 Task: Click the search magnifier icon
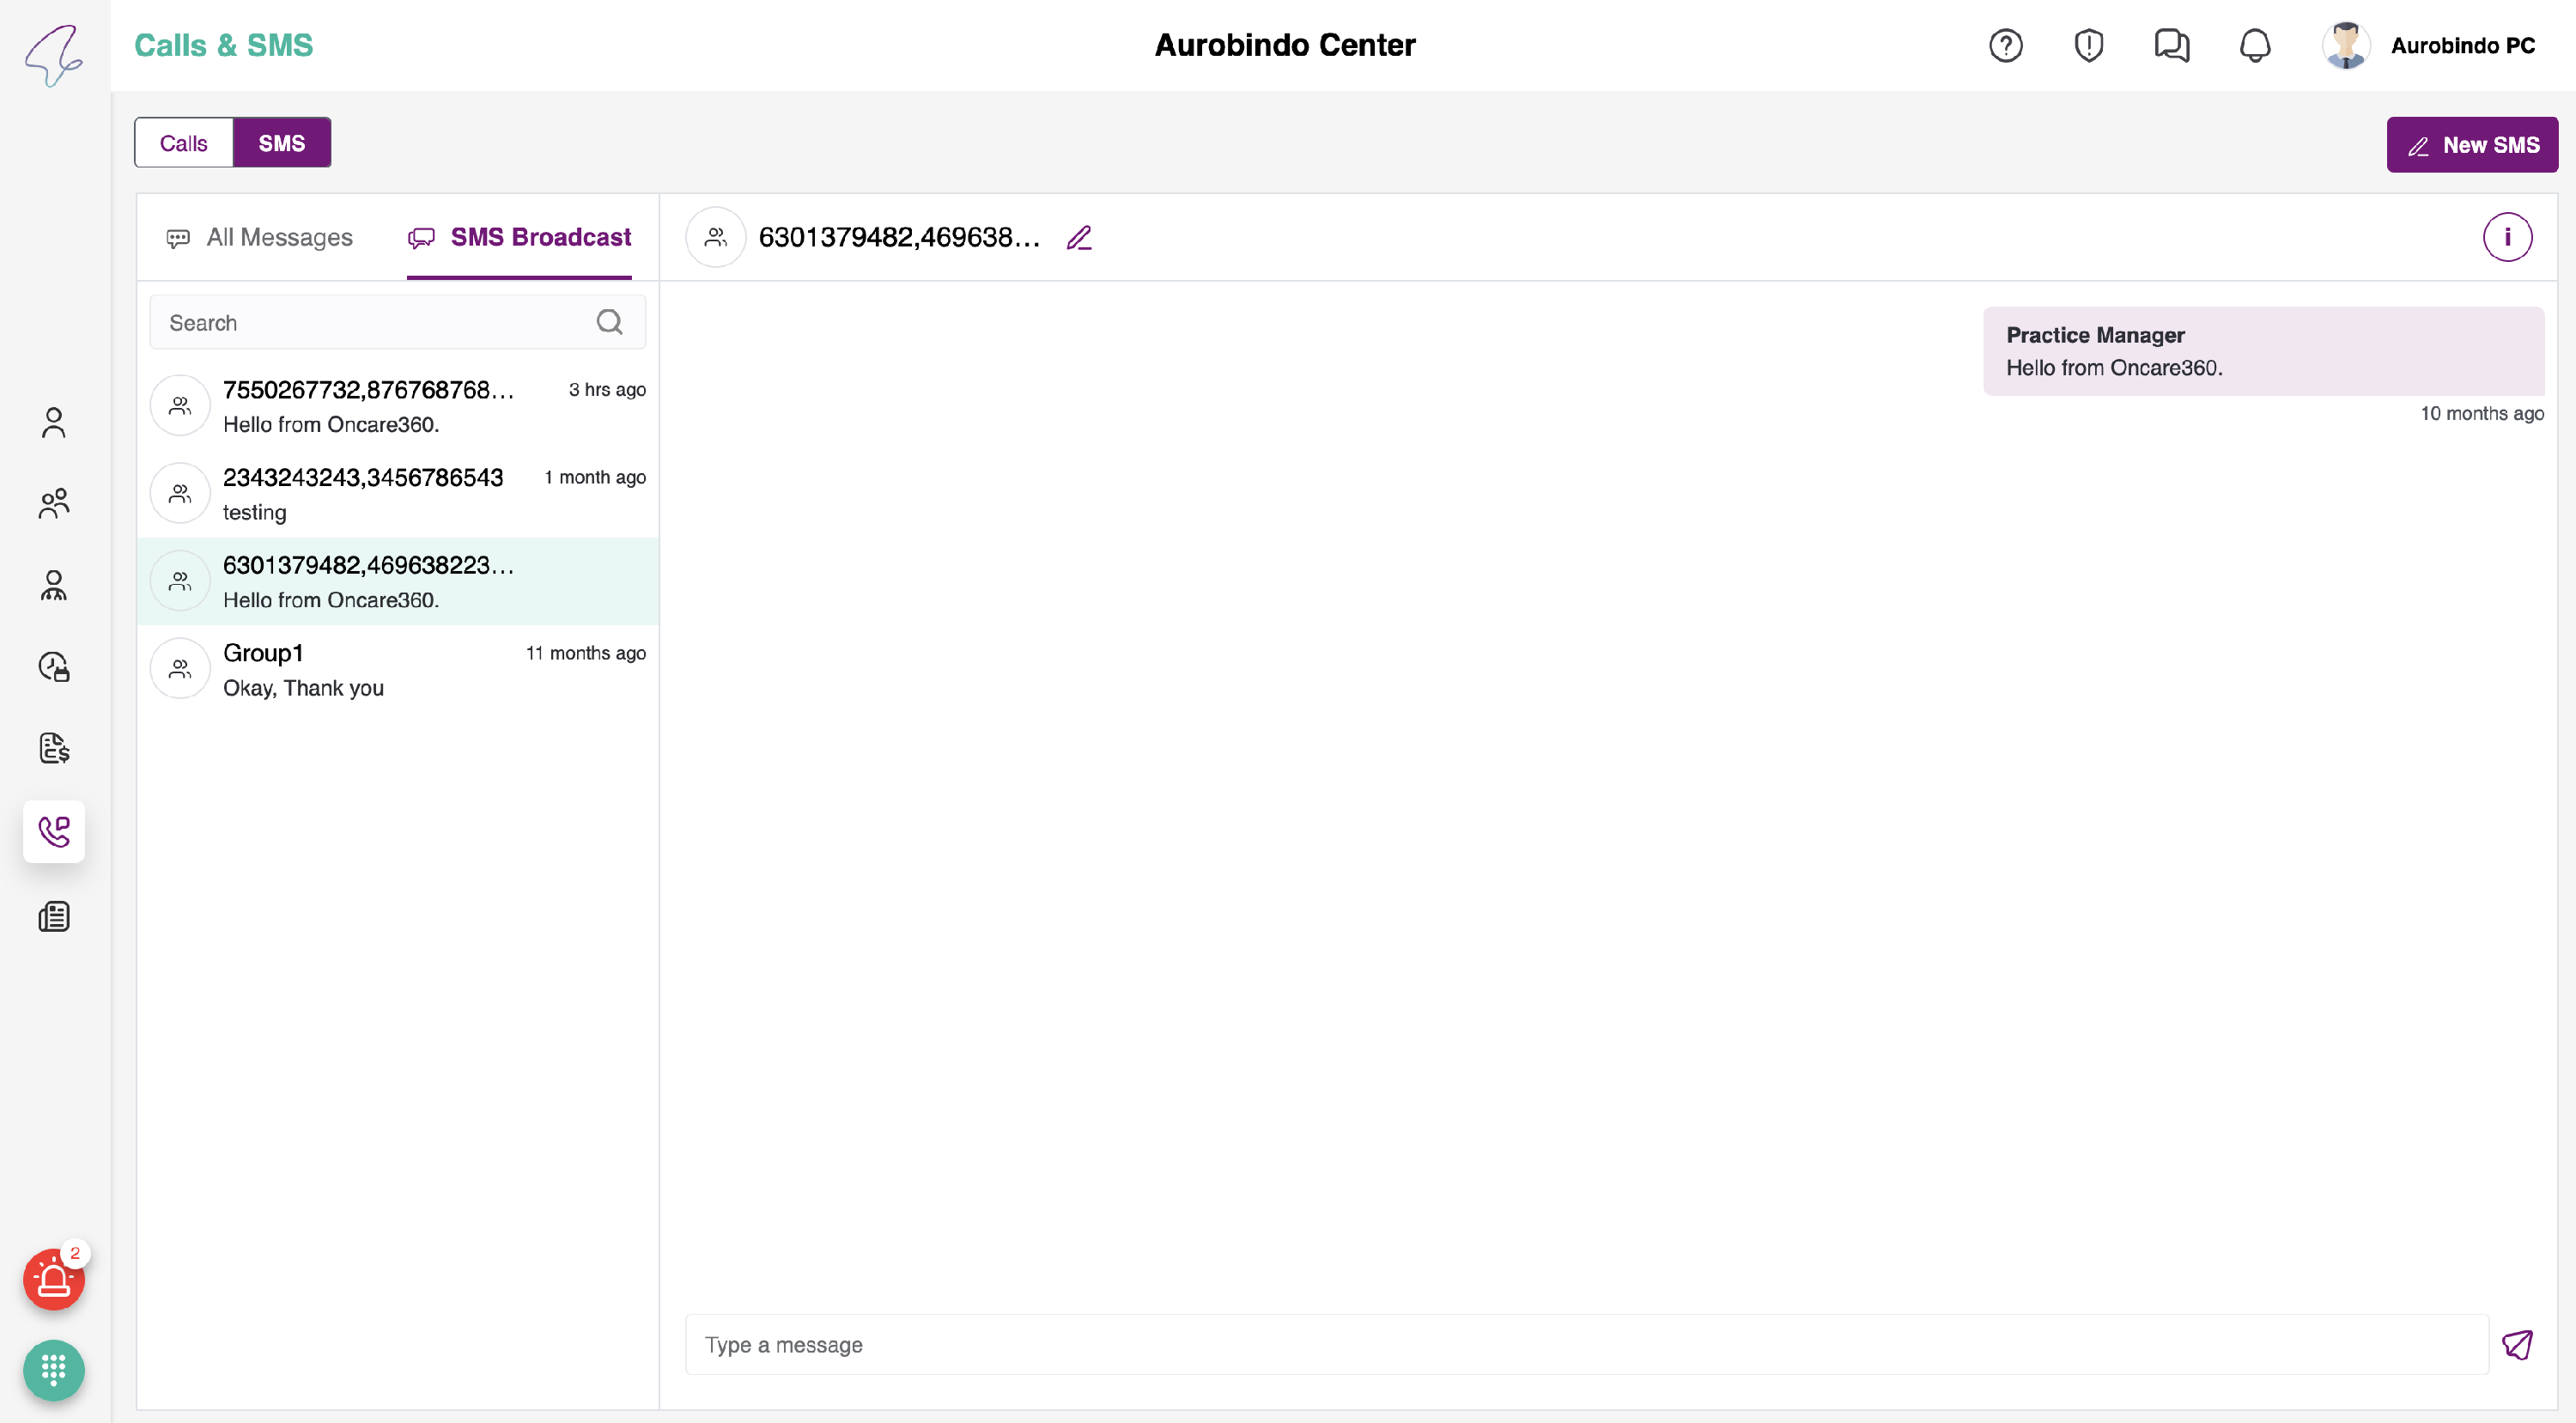[x=609, y=322]
